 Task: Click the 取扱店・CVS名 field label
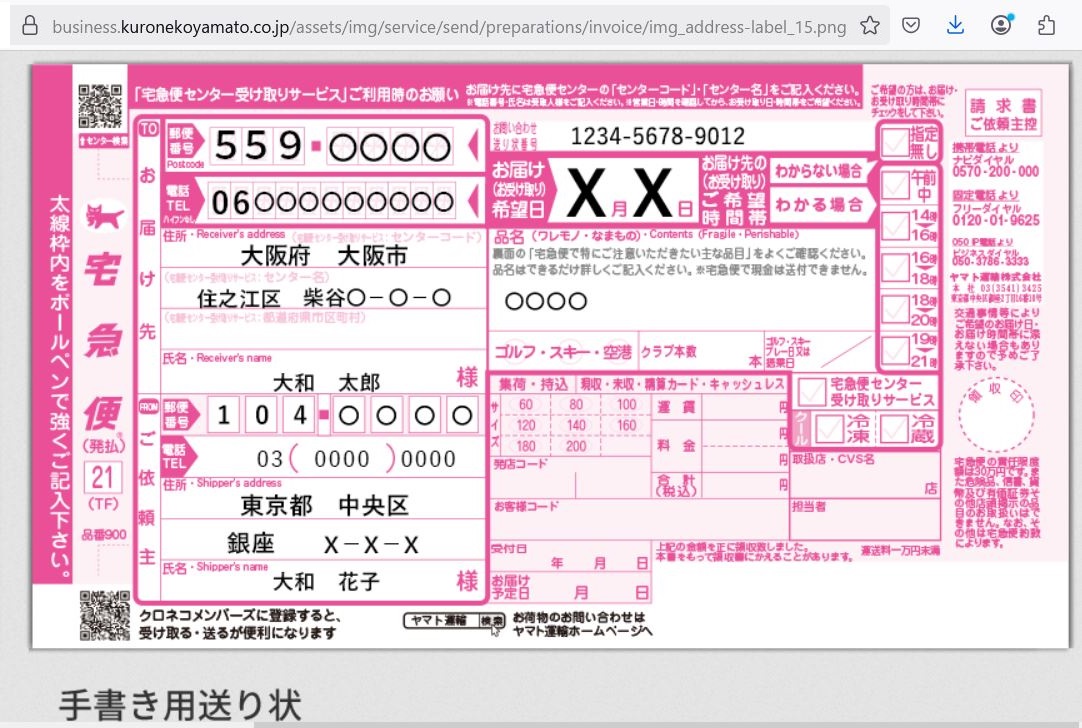click(x=833, y=459)
